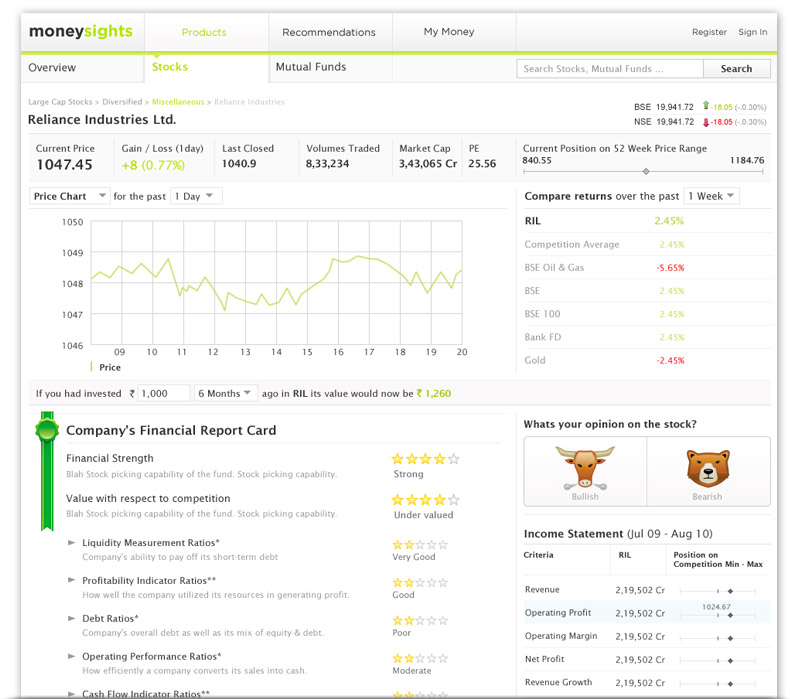This screenshot has width=790, height=699.
Task: Click the Price legend marker under chart
Action: pyautogui.click(x=91, y=366)
